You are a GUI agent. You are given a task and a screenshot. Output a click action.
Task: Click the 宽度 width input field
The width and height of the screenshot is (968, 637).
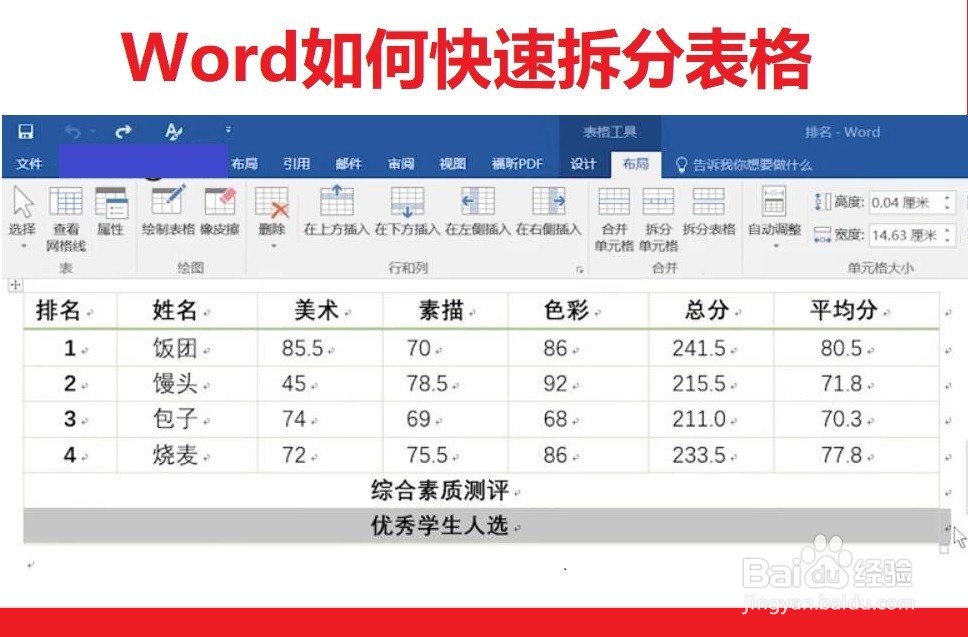coord(905,235)
